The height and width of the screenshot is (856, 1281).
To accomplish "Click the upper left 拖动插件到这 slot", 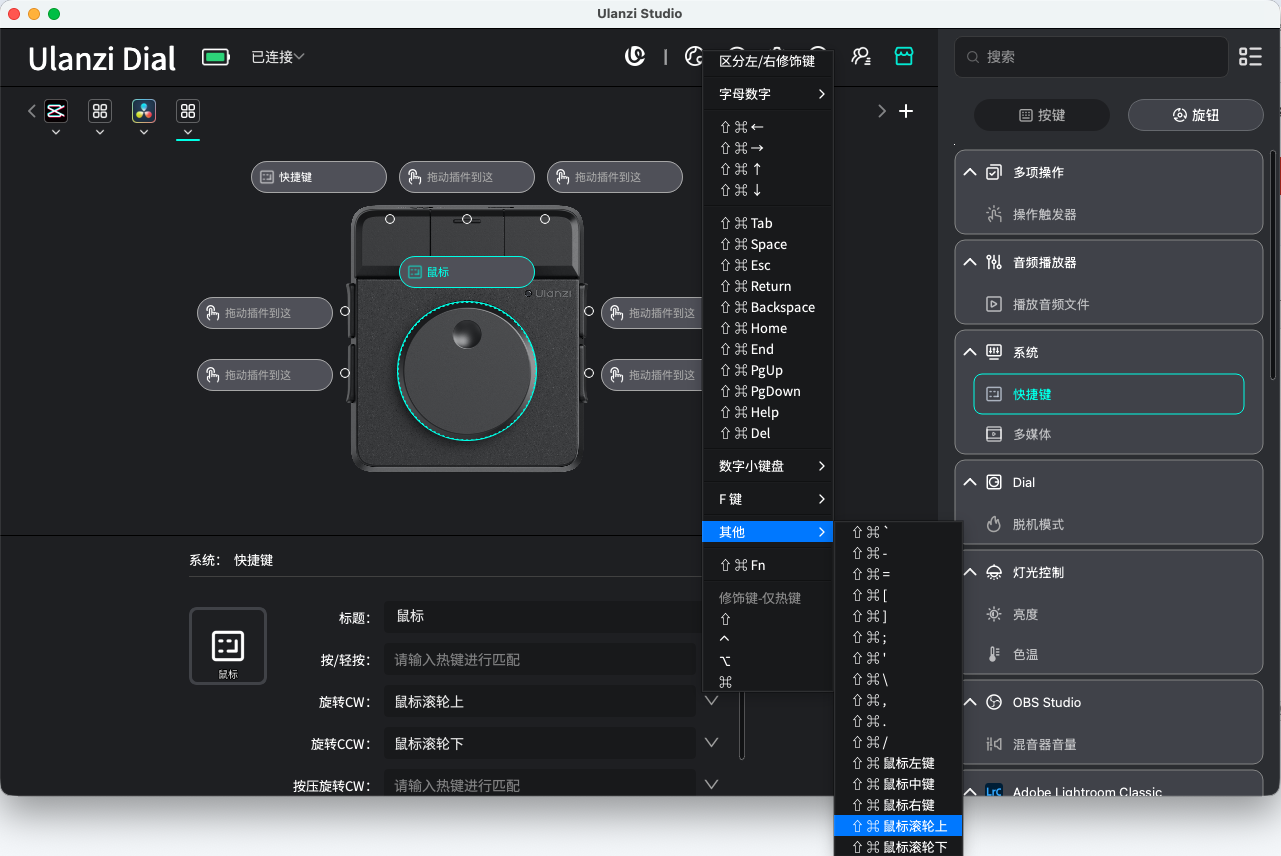I will point(265,313).
